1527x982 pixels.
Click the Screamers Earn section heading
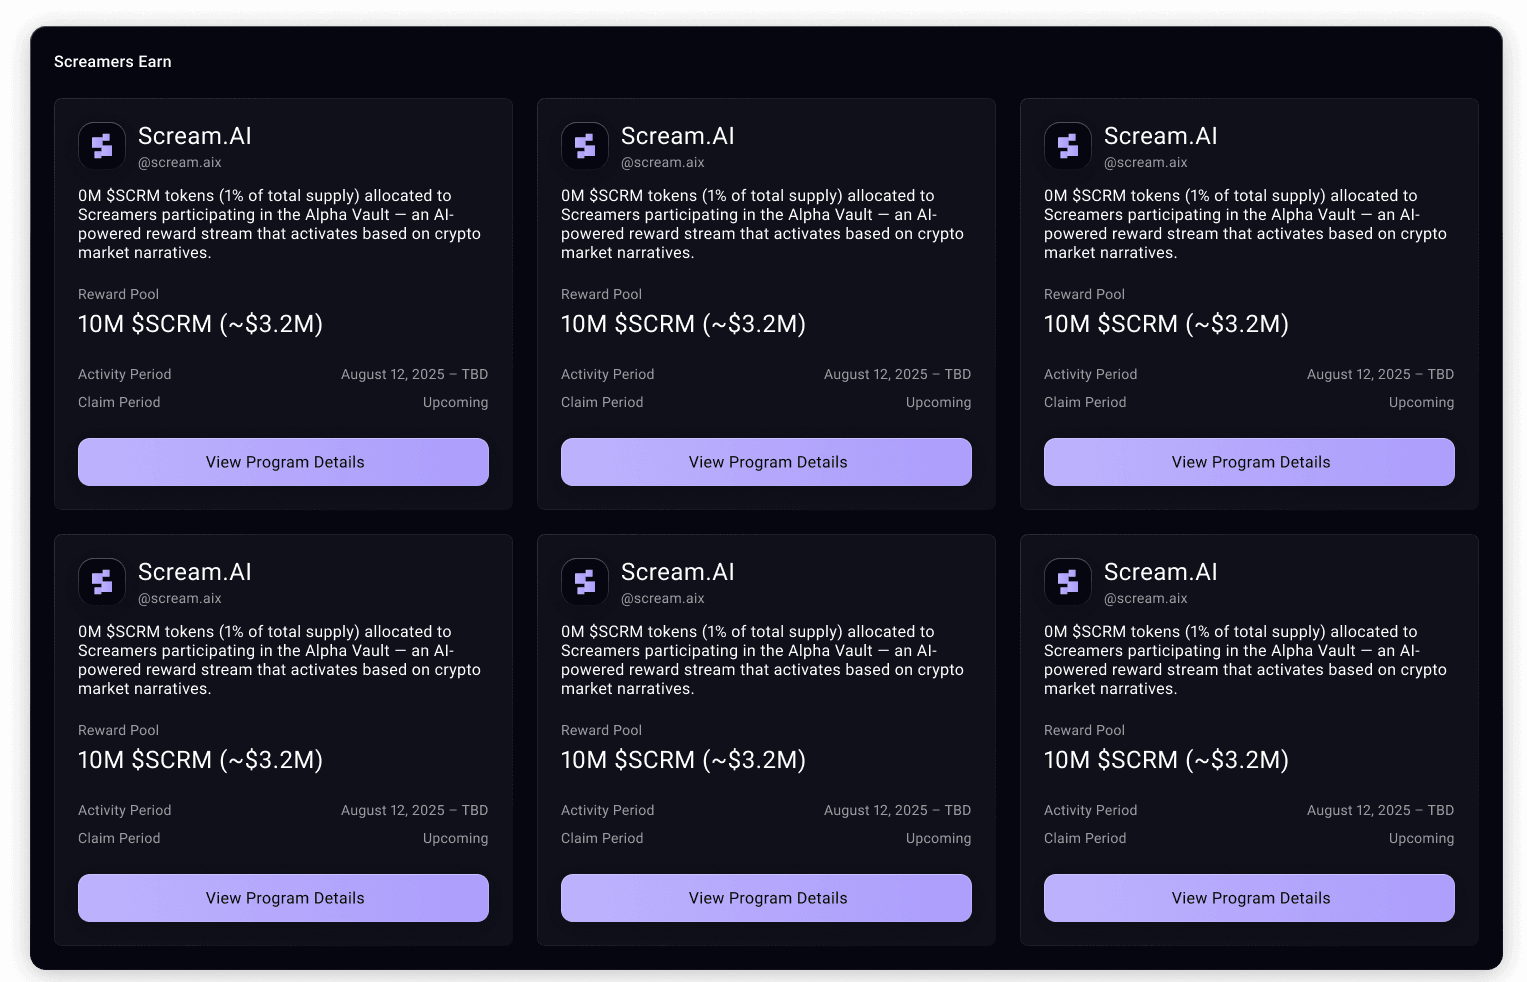(113, 62)
